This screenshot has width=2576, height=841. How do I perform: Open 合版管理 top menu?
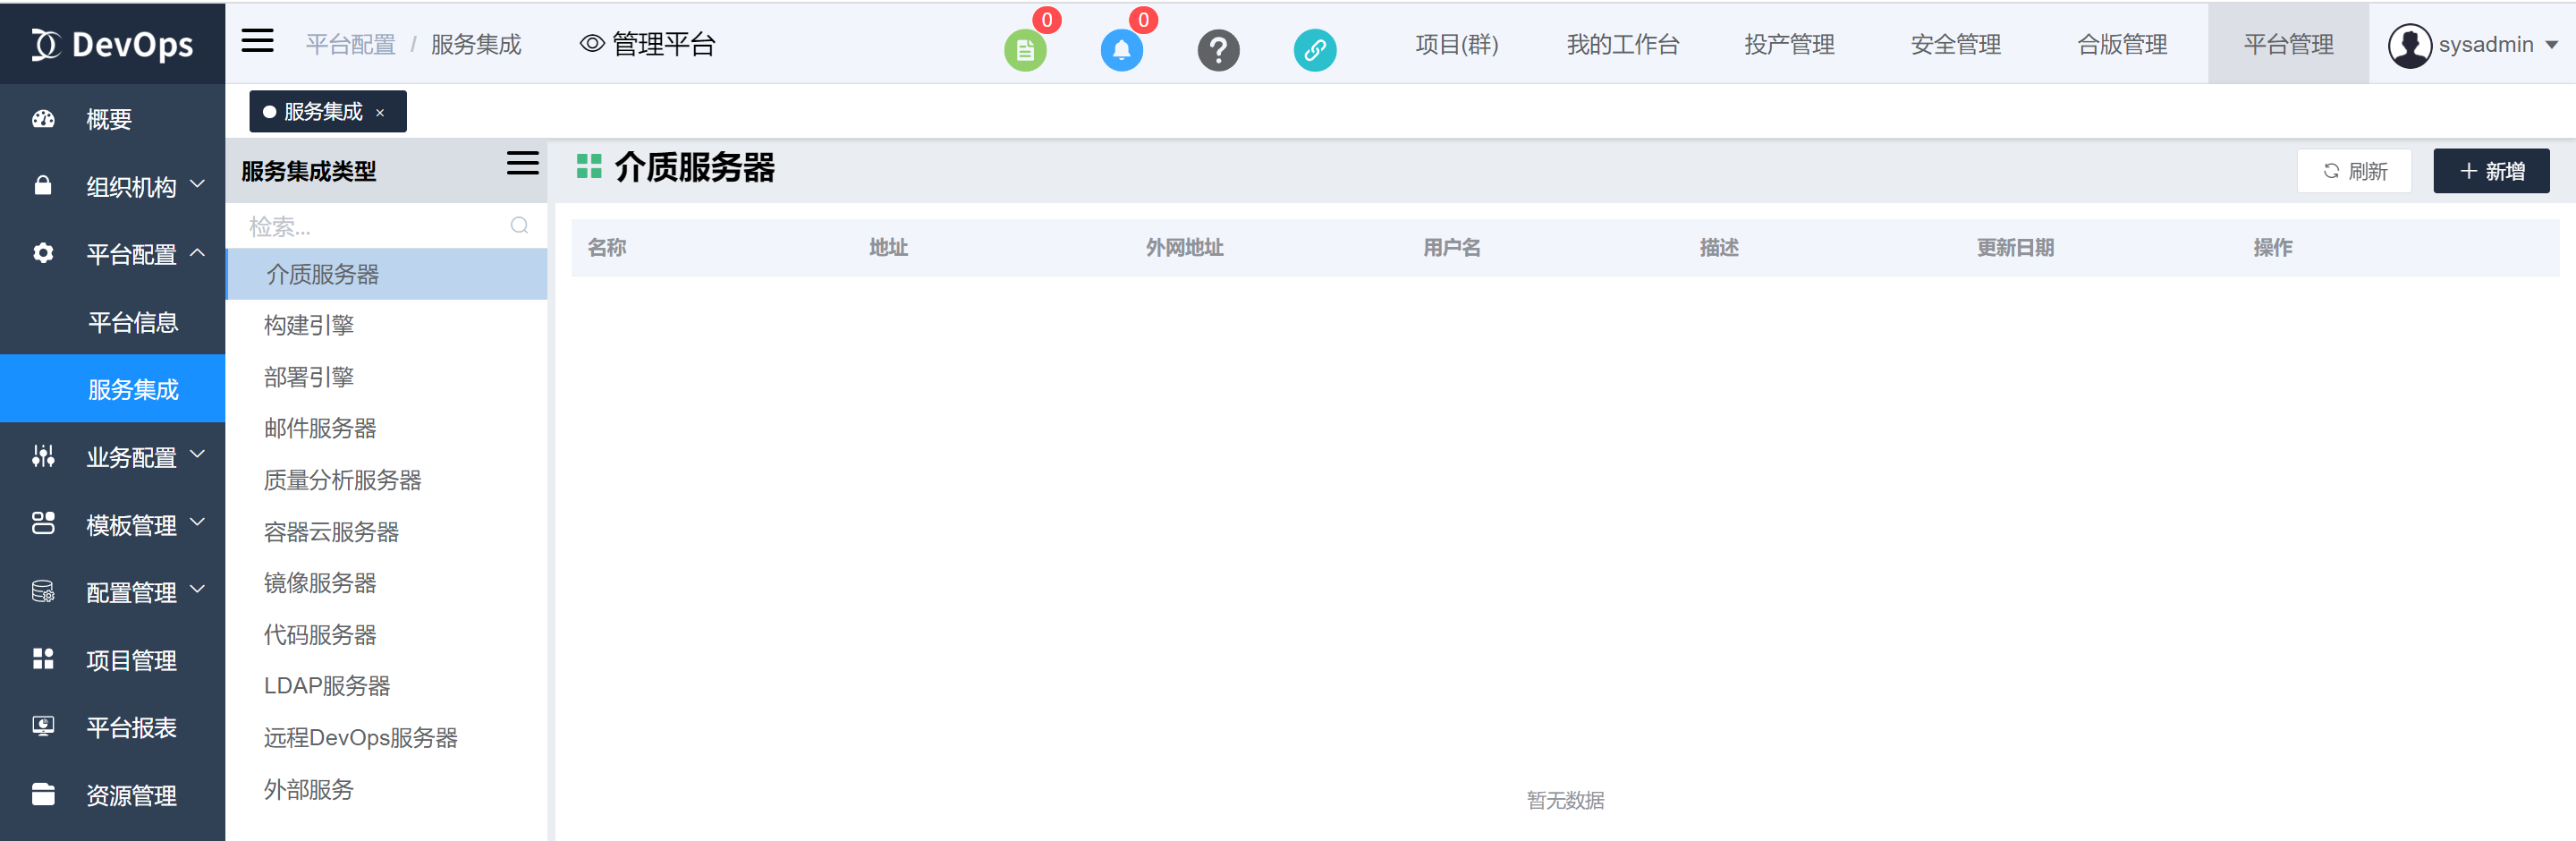(x=2122, y=45)
